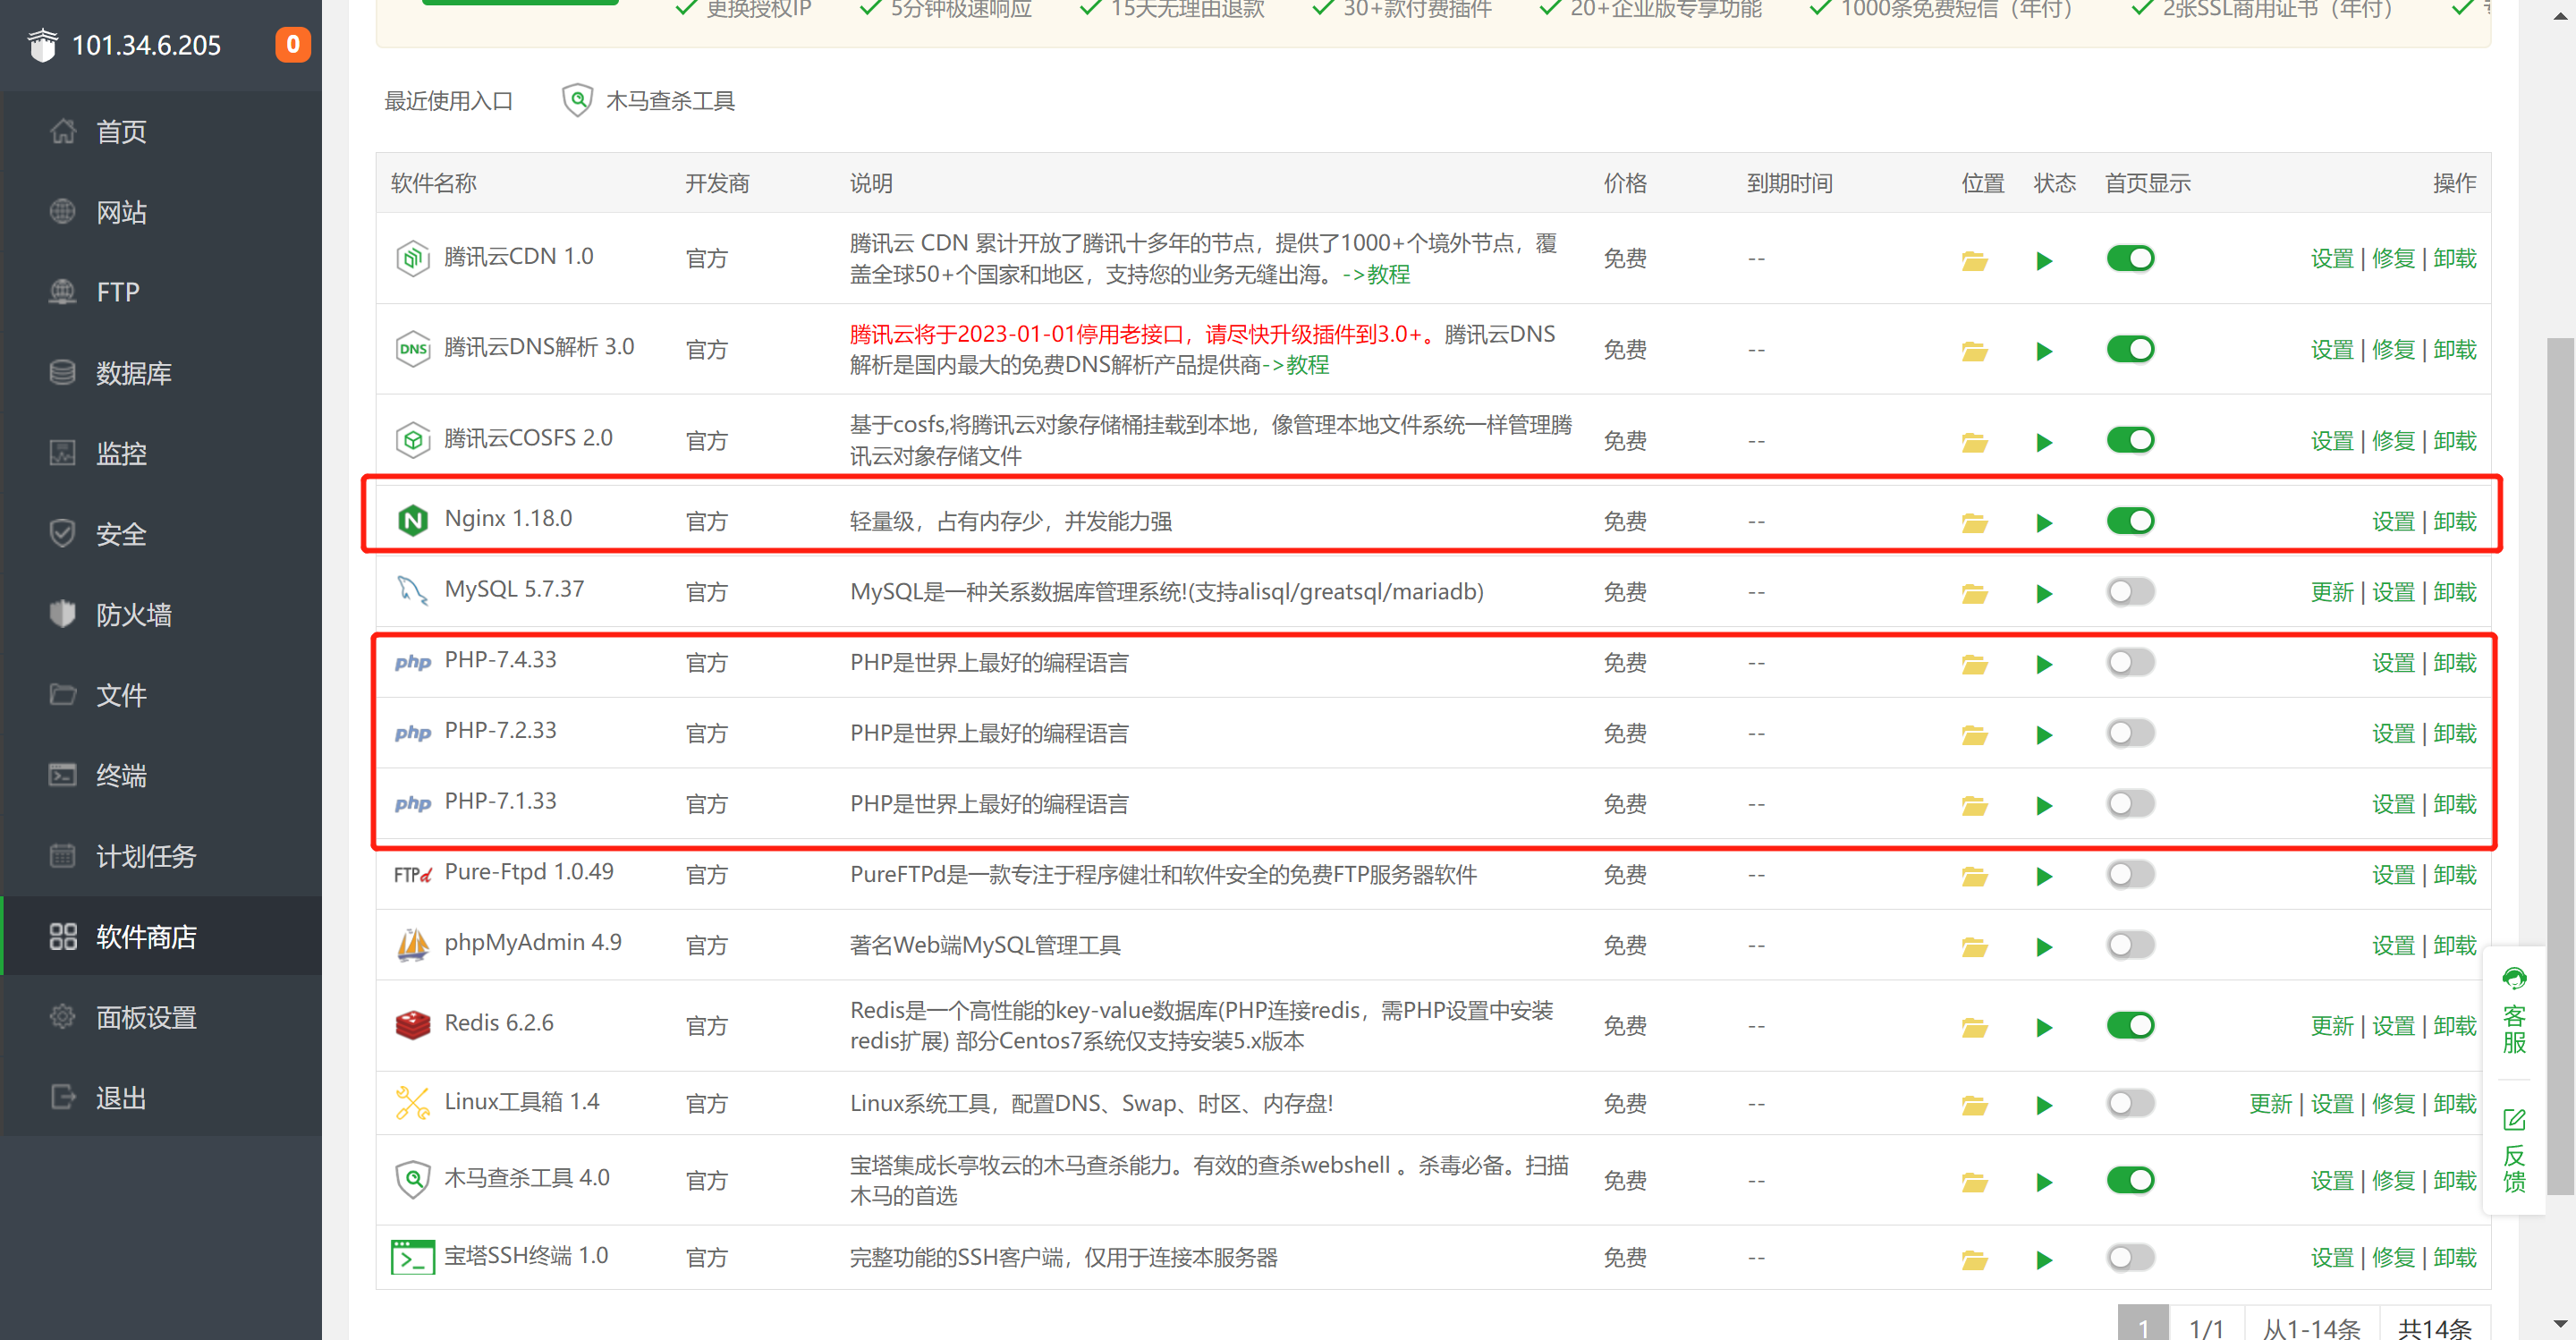Screen dimensions: 2576x1340
Task: Click 更新 for Linux工具箱 1.4
Action: [x=2271, y=1103]
